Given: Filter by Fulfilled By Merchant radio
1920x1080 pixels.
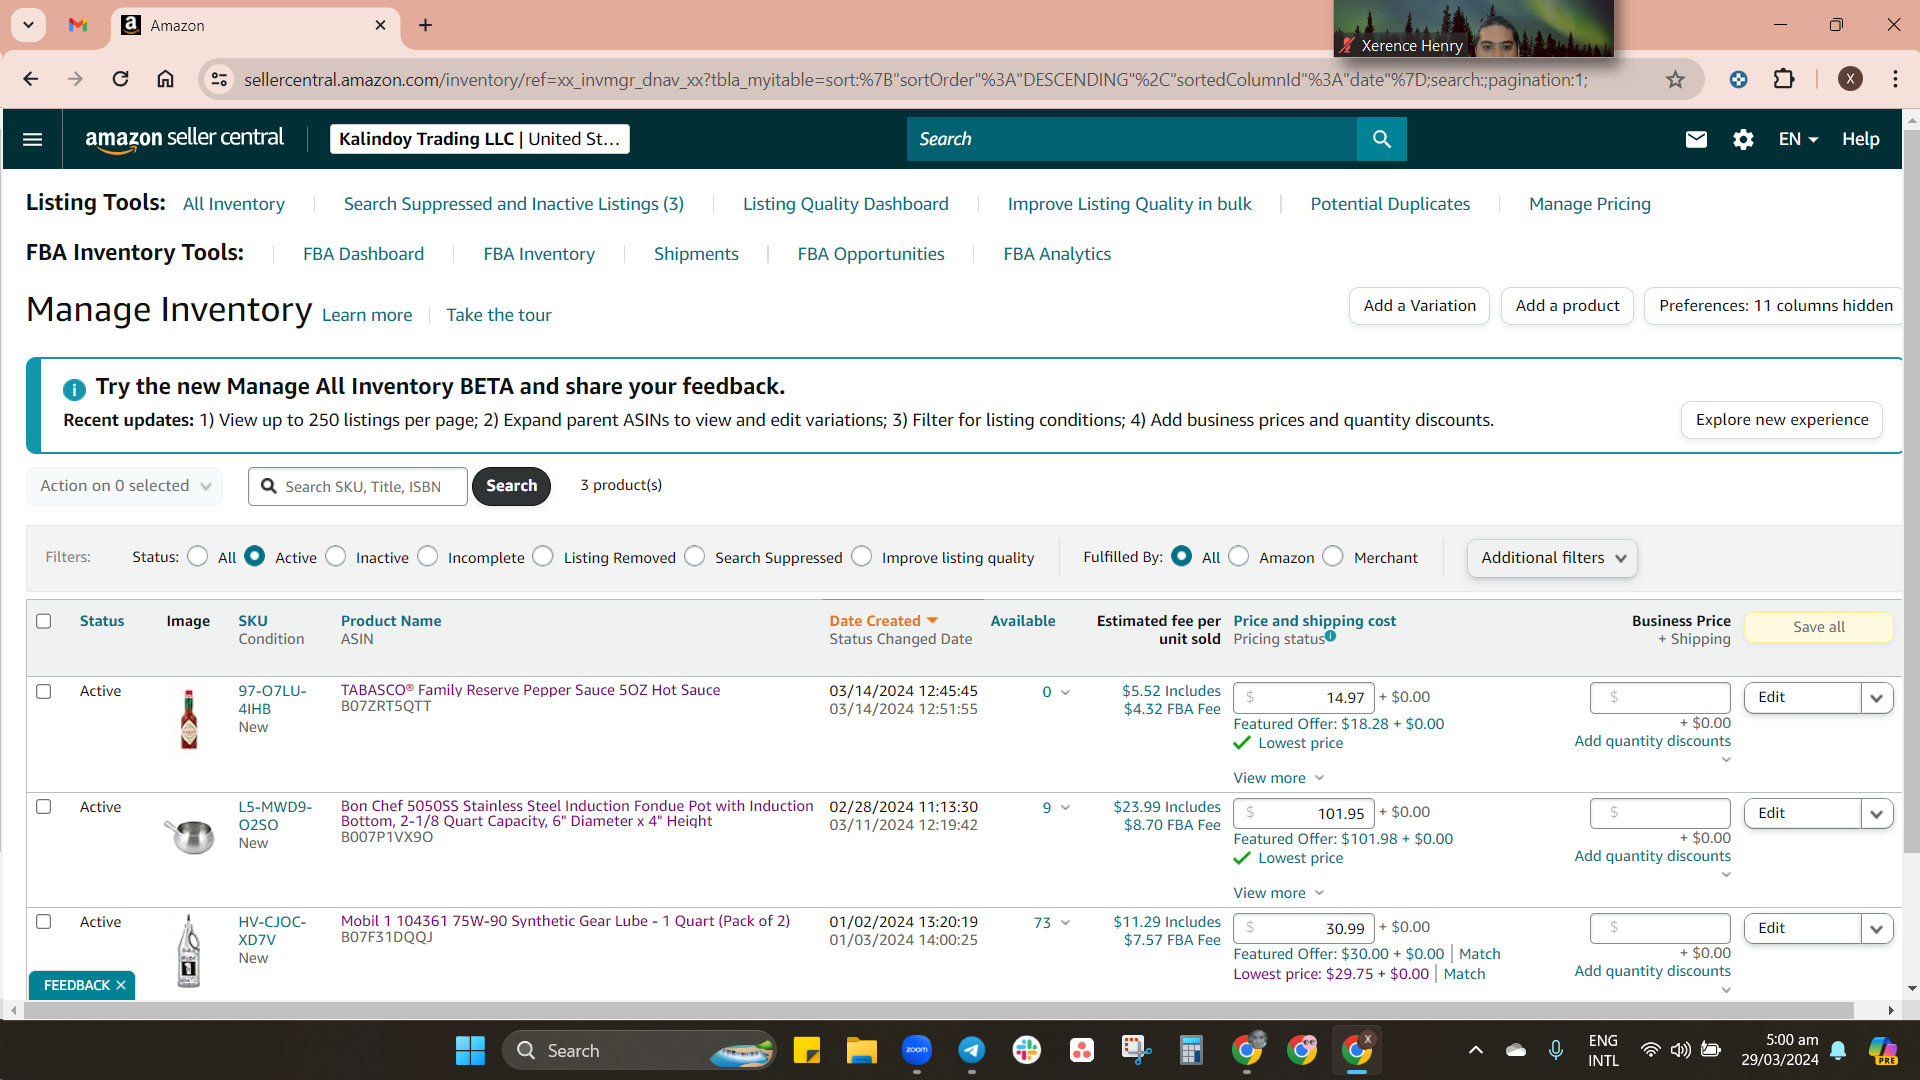Looking at the screenshot, I should pyautogui.click(x=1333, y=556).
